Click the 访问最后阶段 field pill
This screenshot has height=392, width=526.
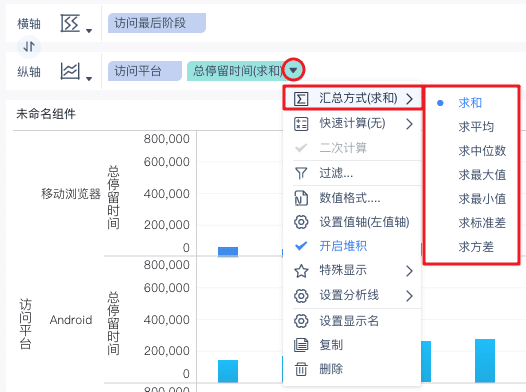pos(157,23)
